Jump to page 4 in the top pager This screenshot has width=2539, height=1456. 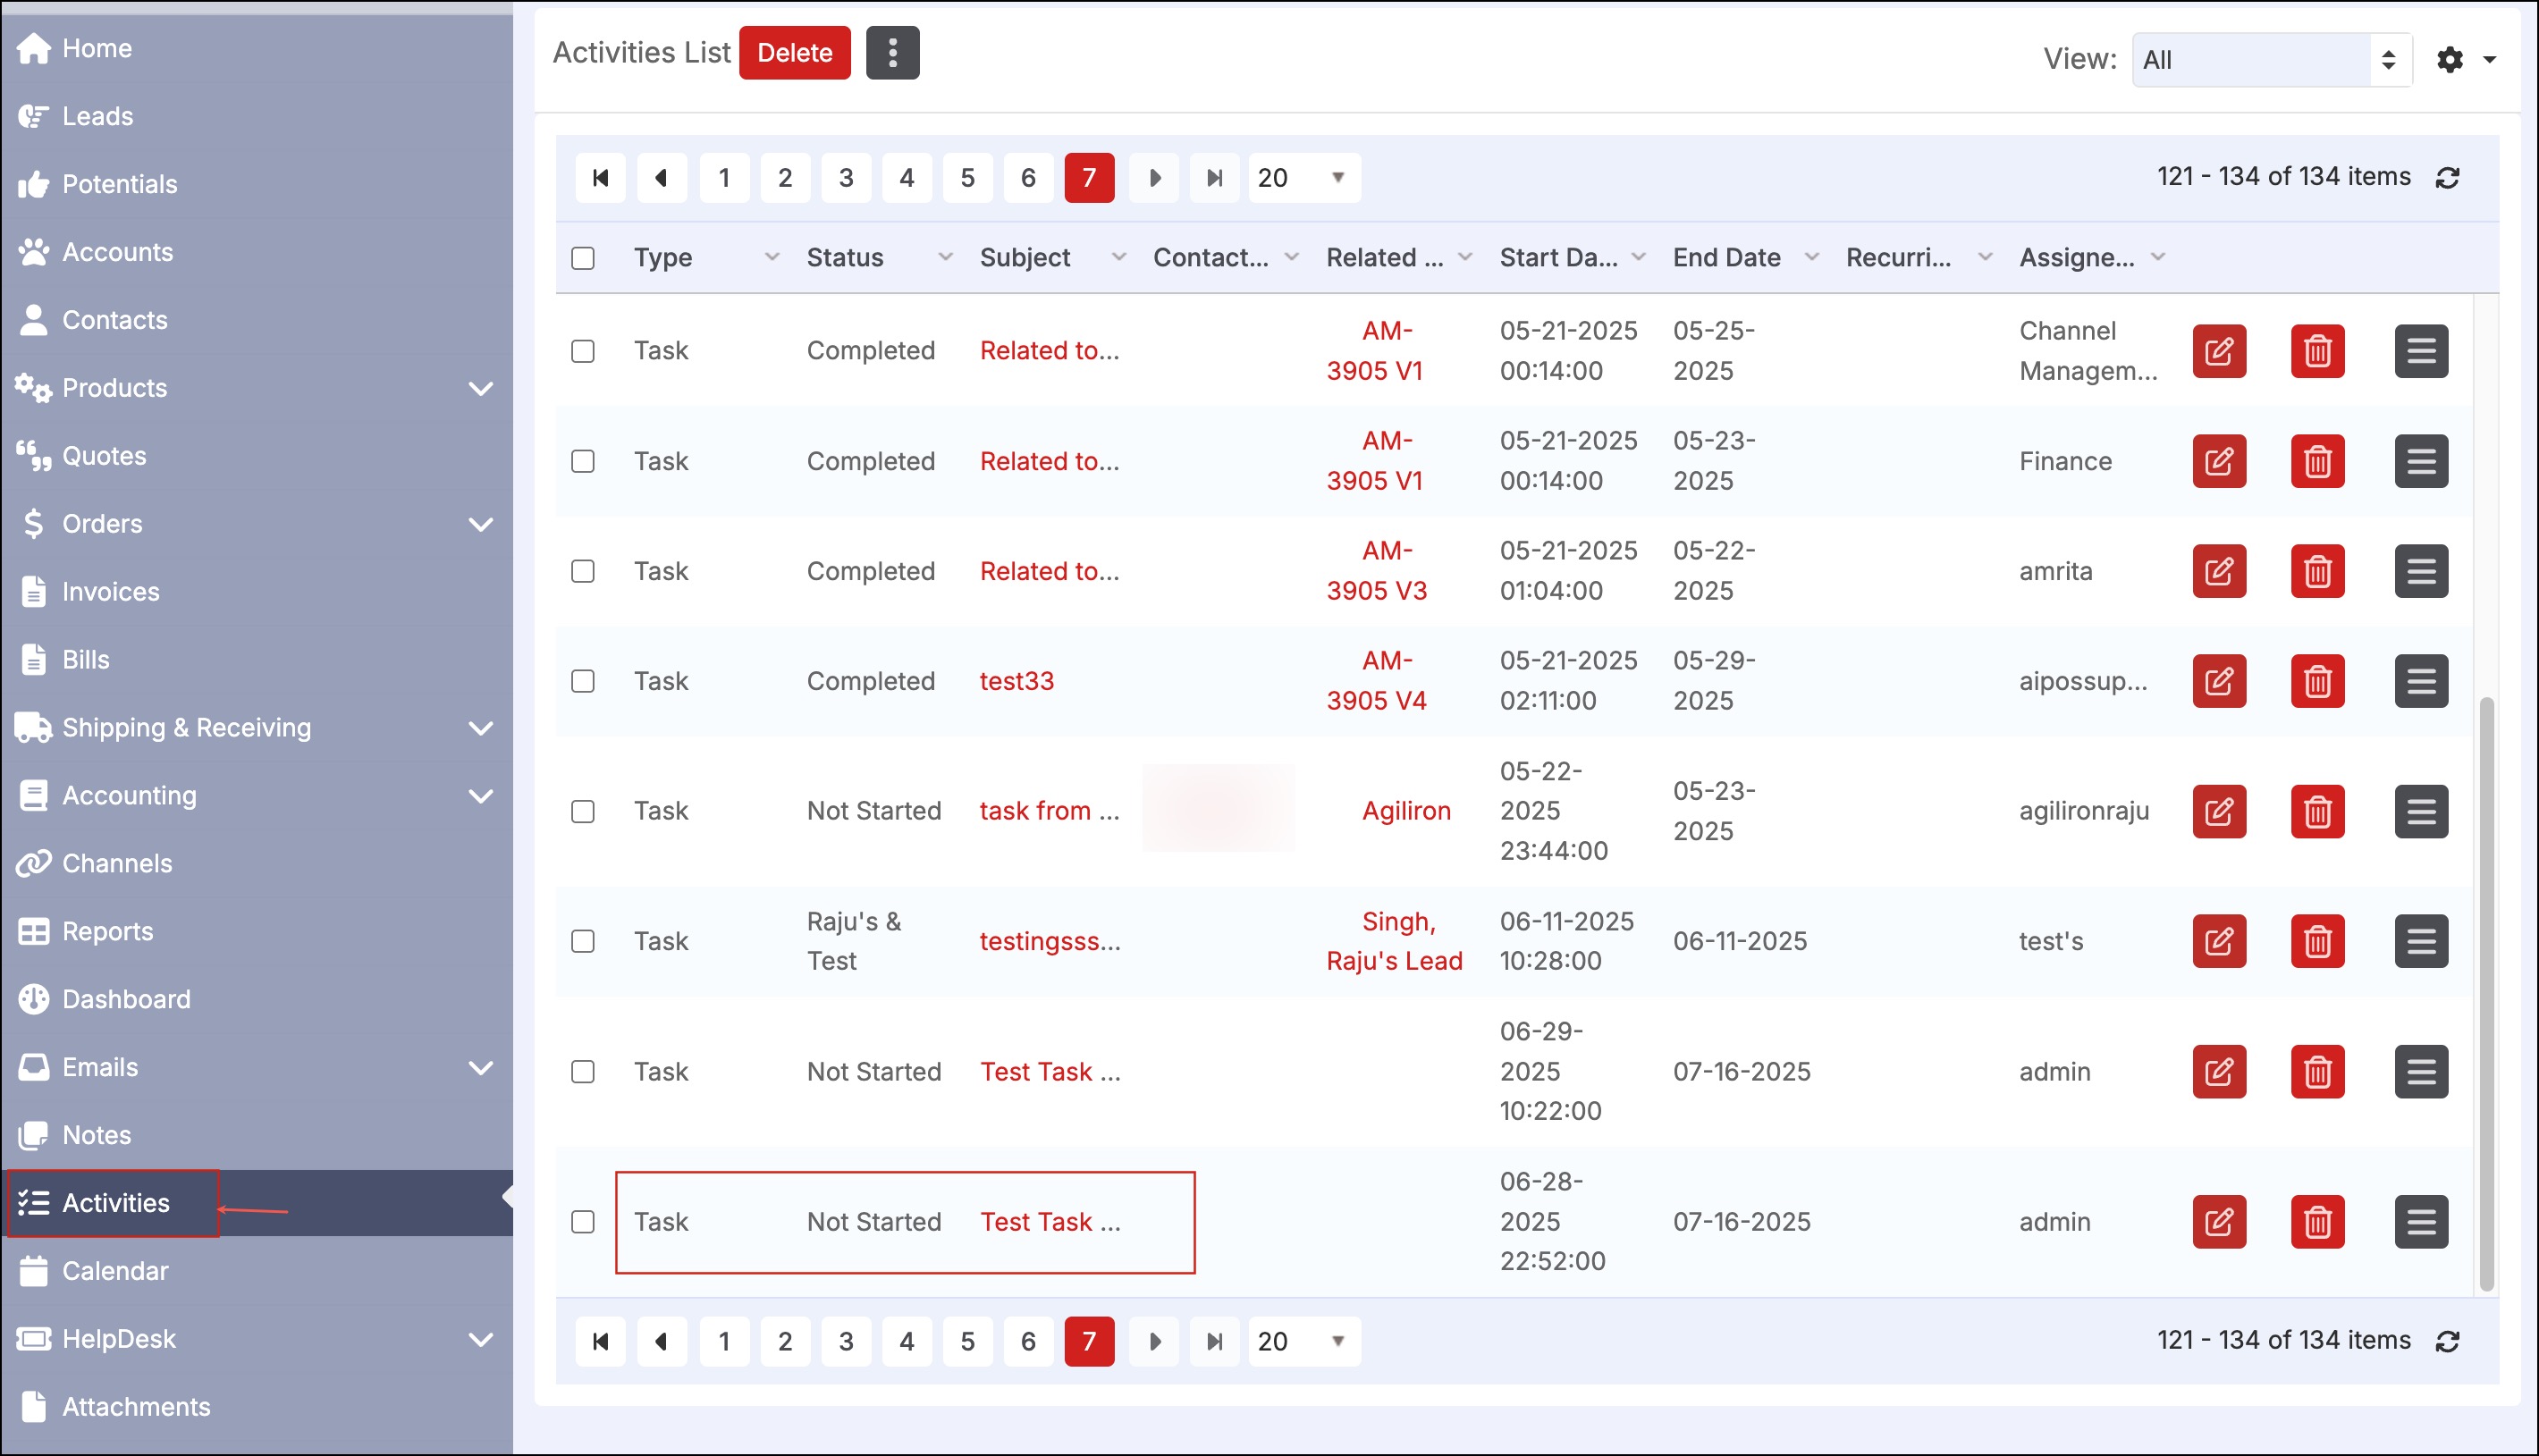click(906, 178)
